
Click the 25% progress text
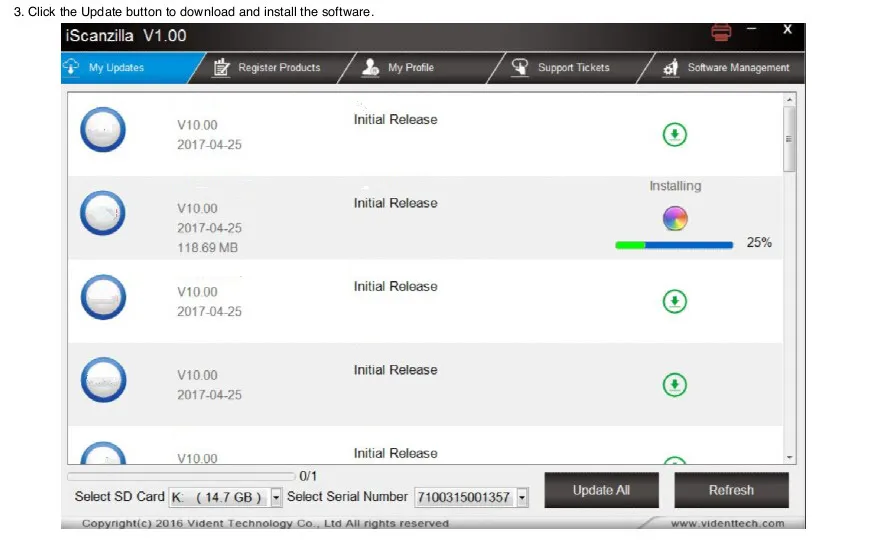point(759,243)
